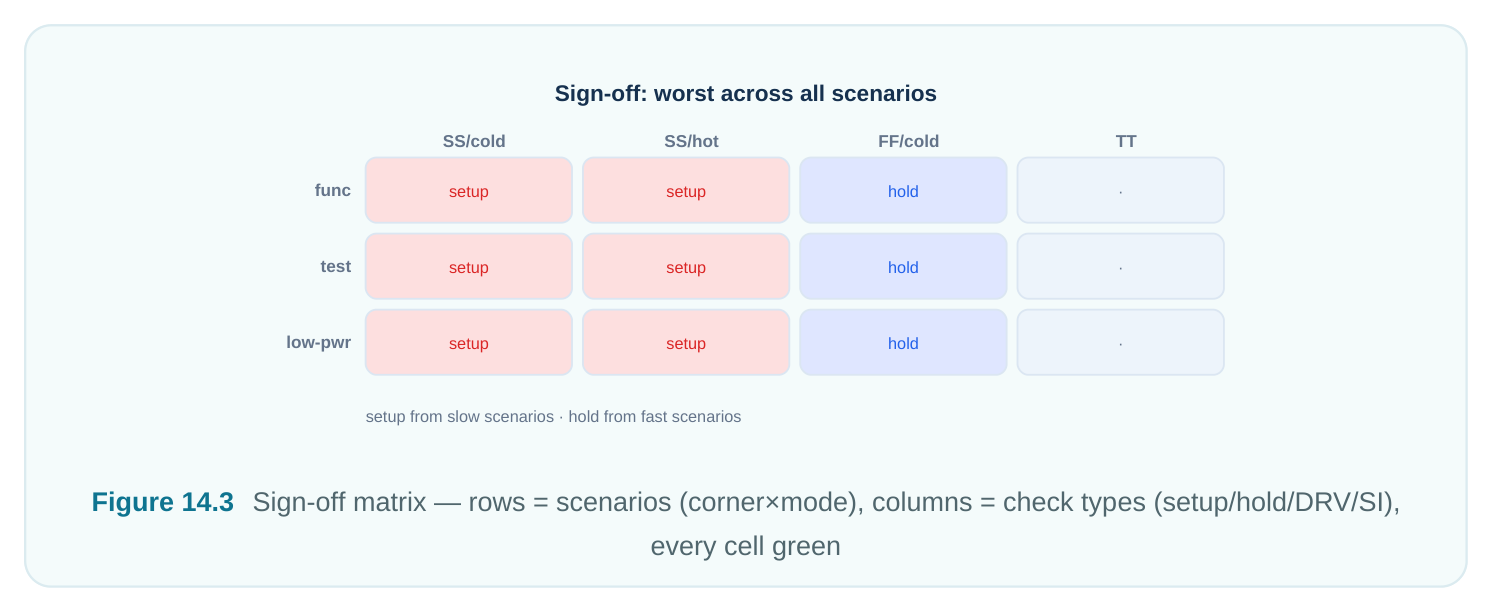
Task: Select the func row FF/cold hold cell
Action: click(903, 190)
